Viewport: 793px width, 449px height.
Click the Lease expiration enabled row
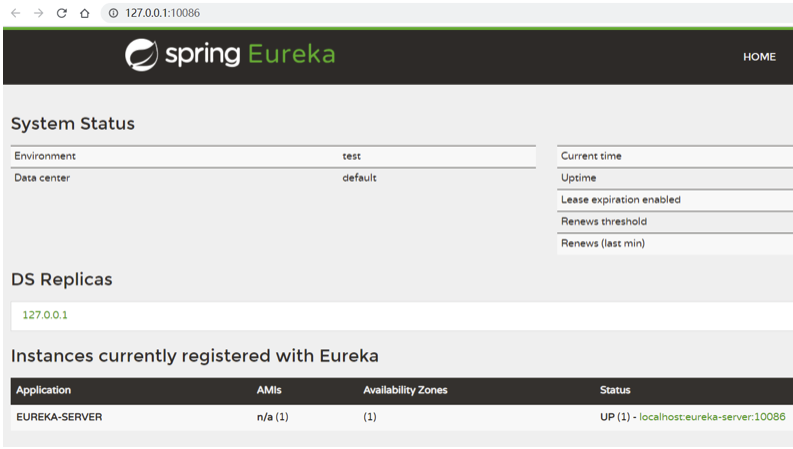coord(675,200)
